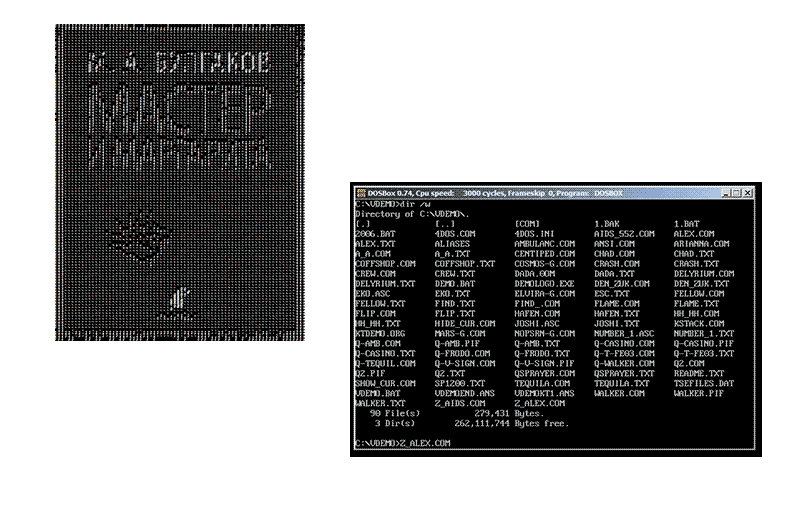Click the XTDEMO.ORG file name
Viewport: 800px width, 506px height.
coord(379,333)
